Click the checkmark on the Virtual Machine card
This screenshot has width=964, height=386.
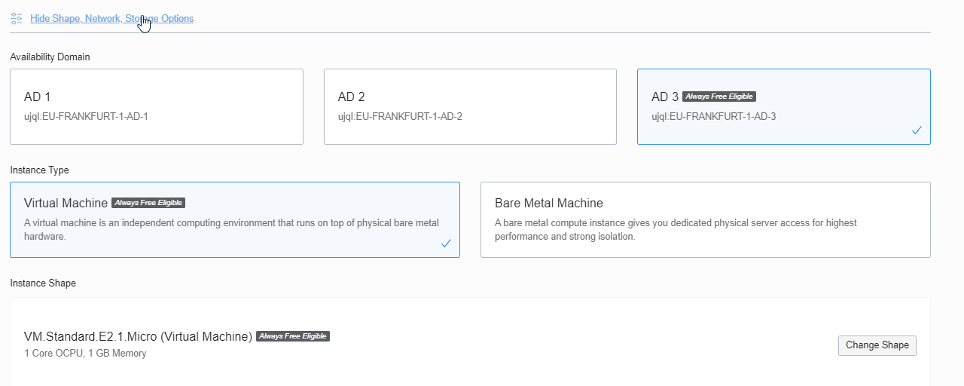pos(446,243)
